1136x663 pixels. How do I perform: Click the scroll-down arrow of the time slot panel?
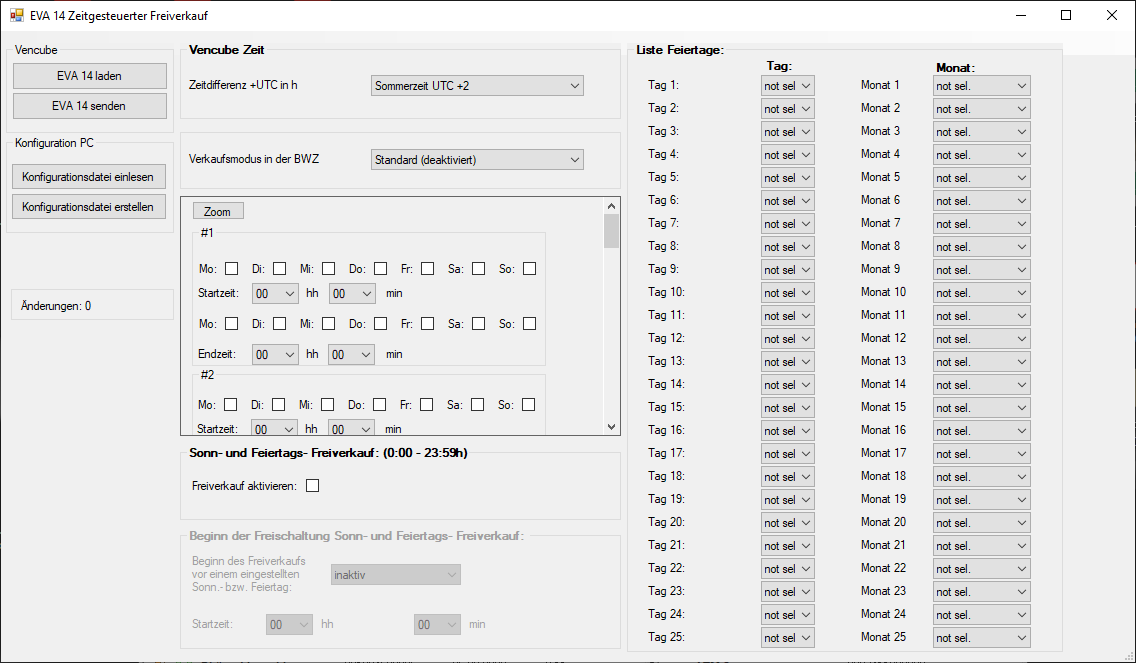[x=611, y=426]
